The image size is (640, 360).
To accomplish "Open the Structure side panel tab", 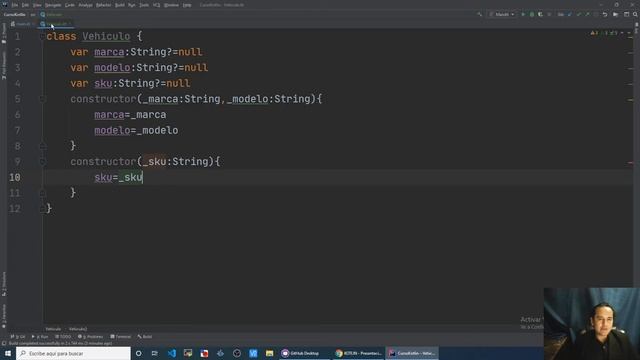I will pyautogui.click(x=4, y=284).
